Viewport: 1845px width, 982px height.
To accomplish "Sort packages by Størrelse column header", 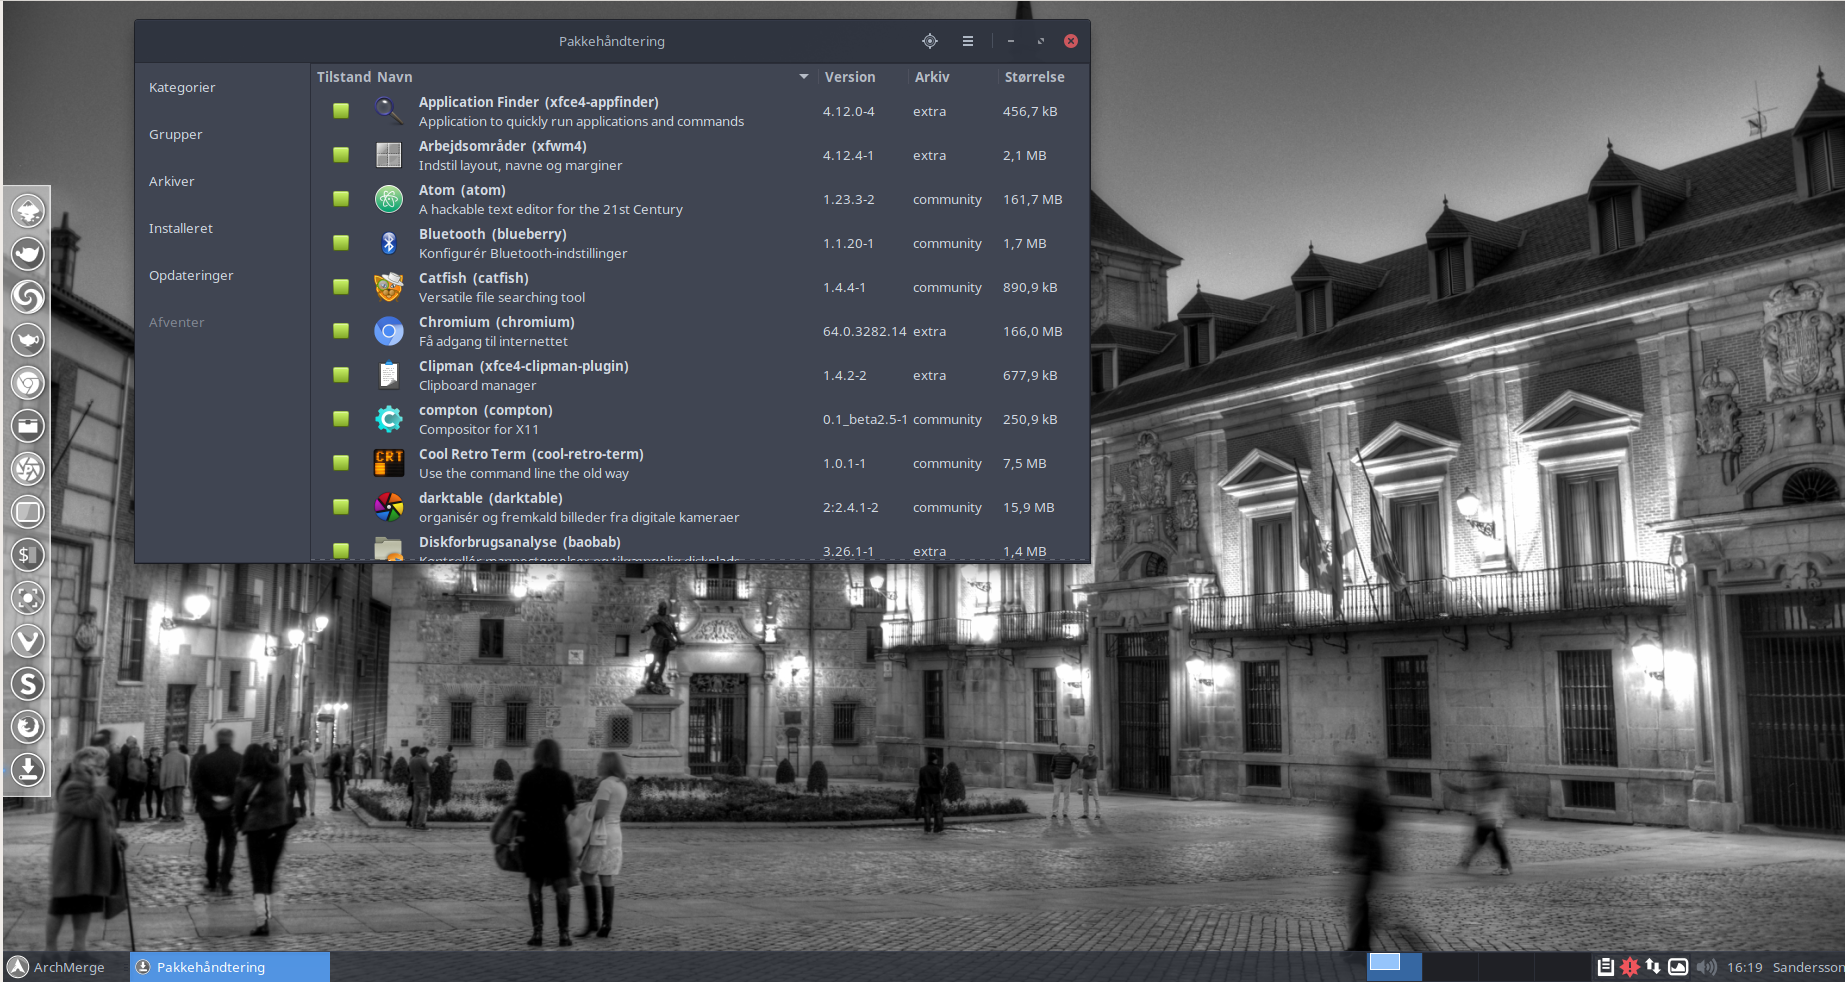I will click(1035, 77).
